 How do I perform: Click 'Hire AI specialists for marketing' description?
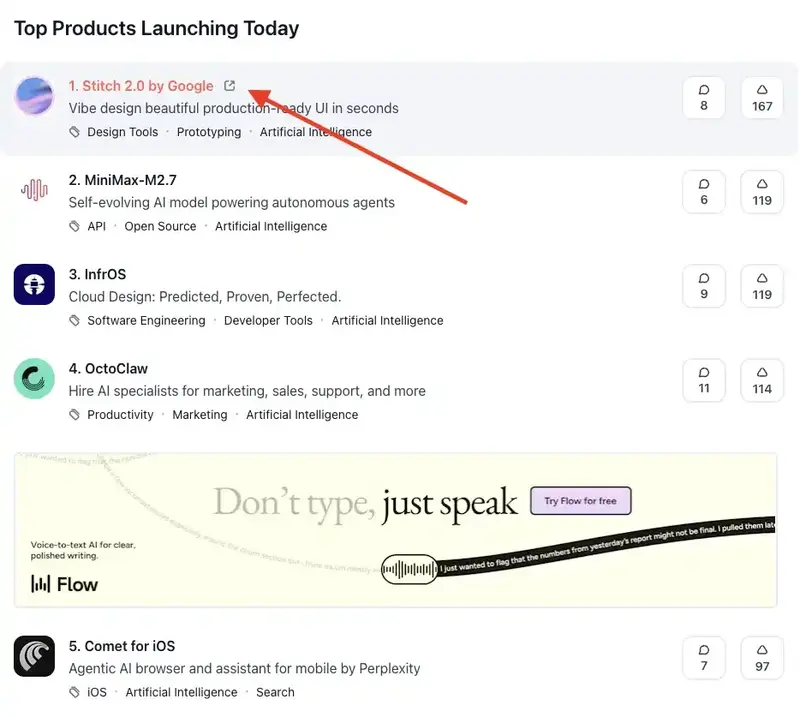(x=247, y=391)
